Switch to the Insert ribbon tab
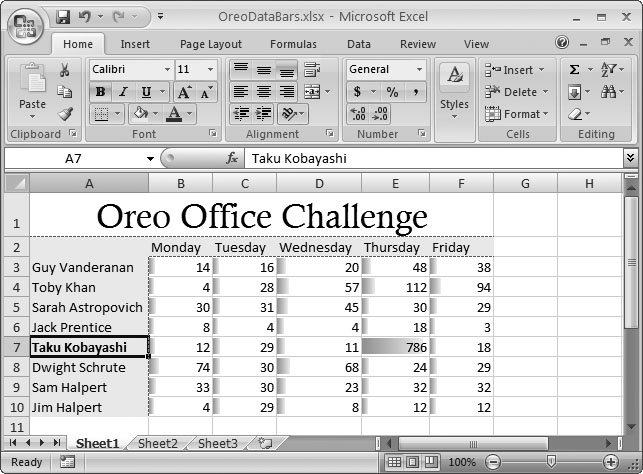The width and height of the screenshot is (643, 474). 135,44
